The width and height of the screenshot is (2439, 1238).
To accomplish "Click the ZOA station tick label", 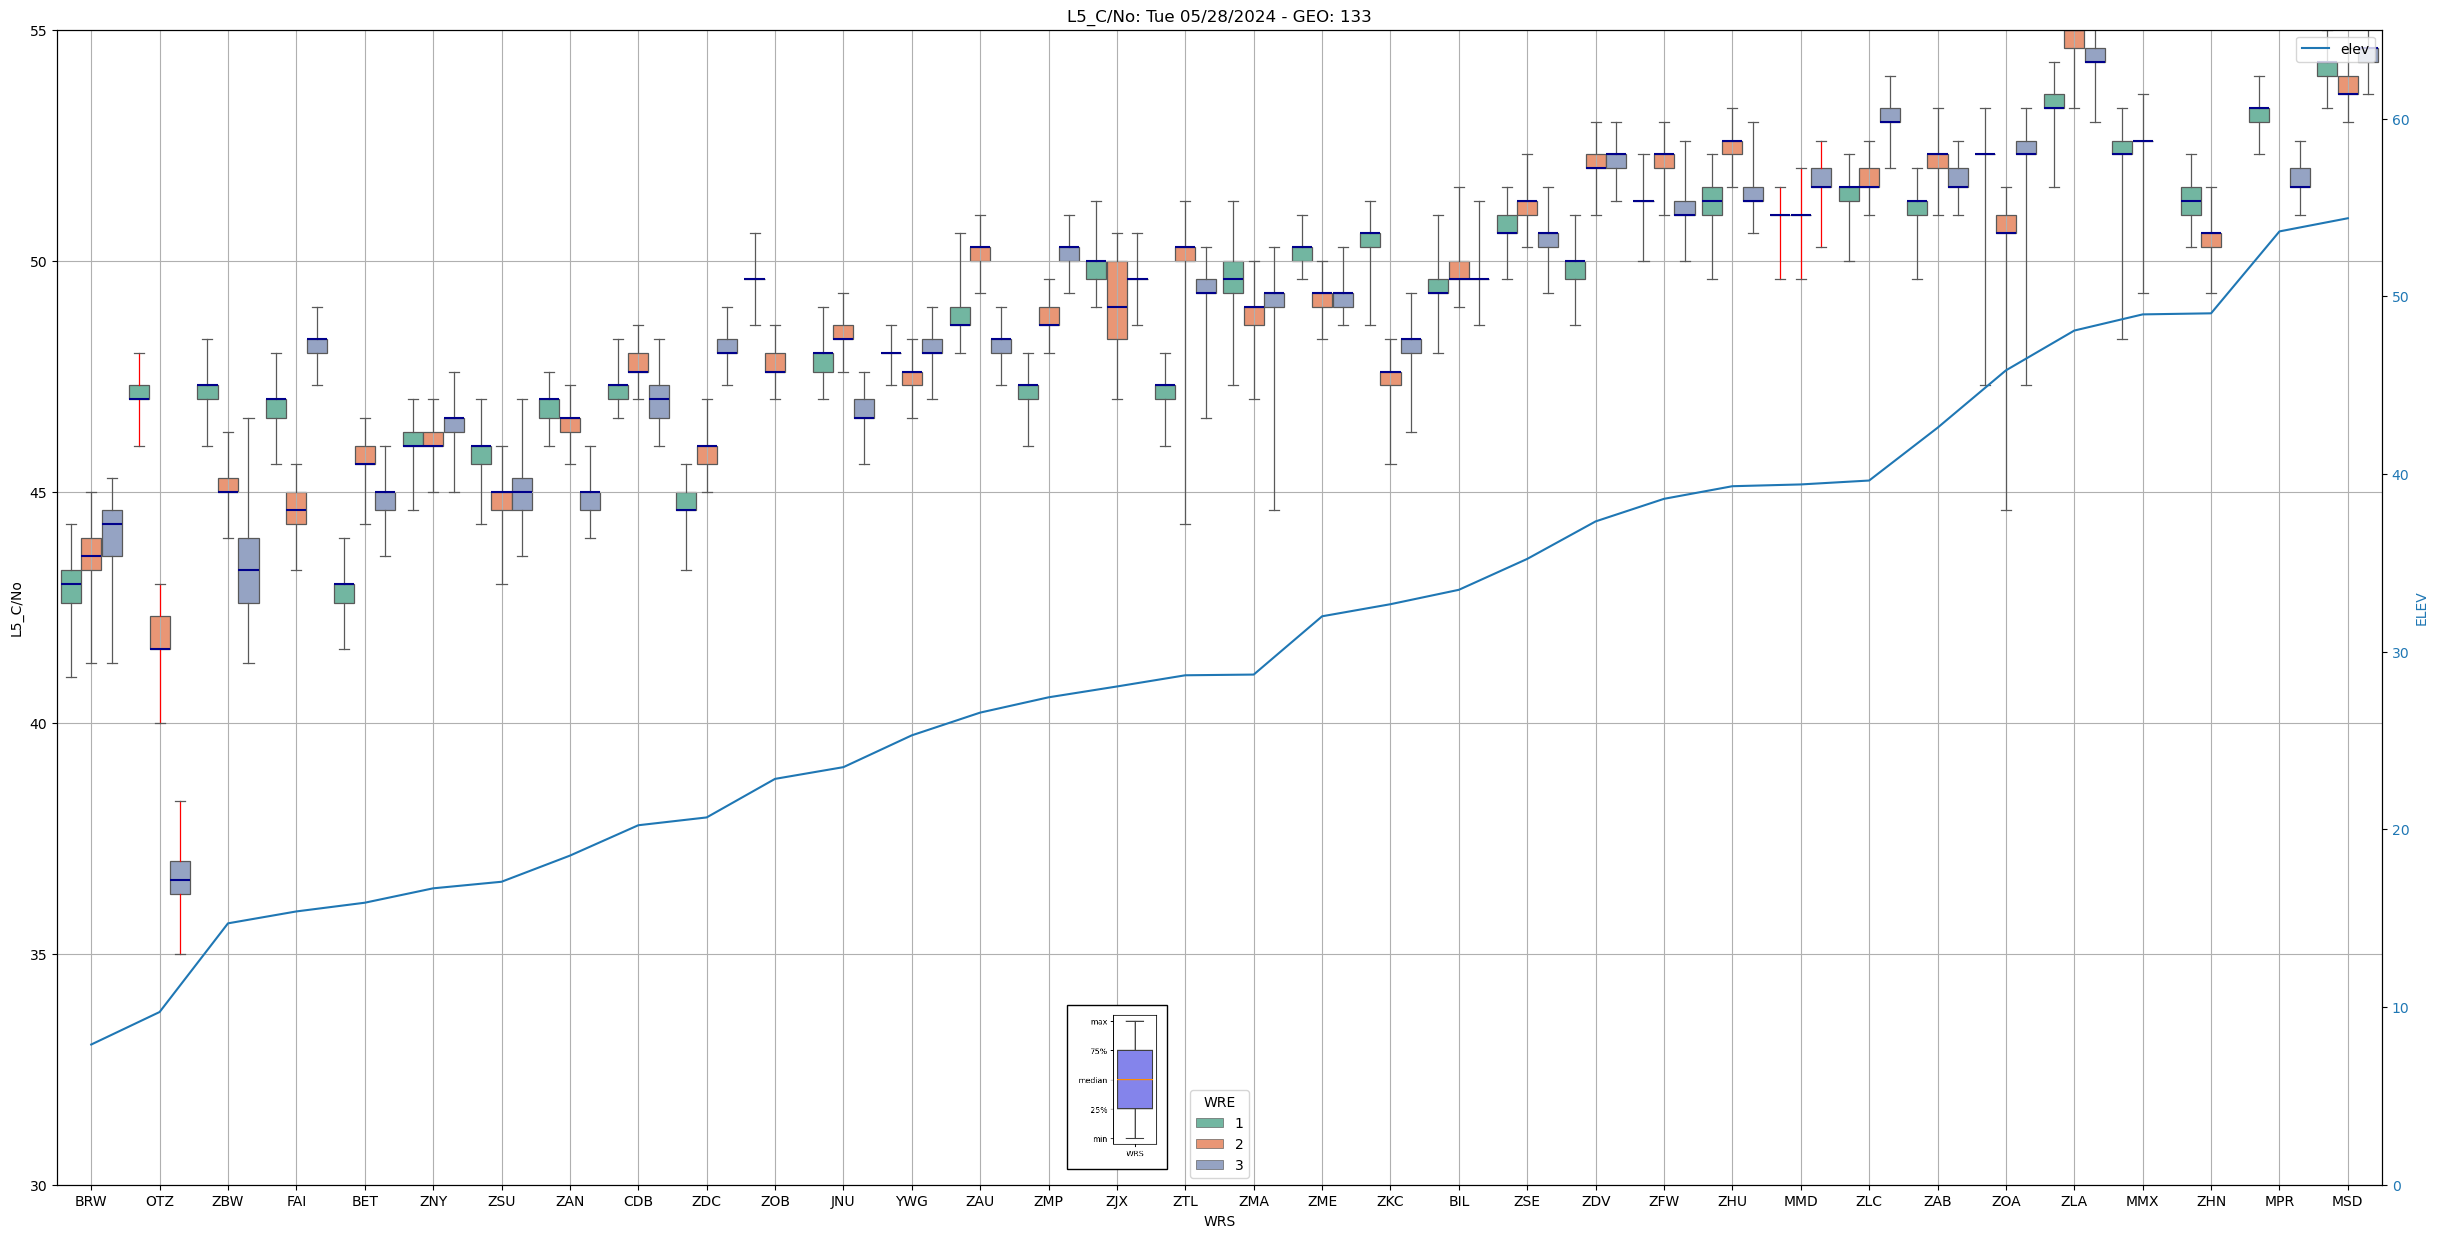I will [2006, 1201].
